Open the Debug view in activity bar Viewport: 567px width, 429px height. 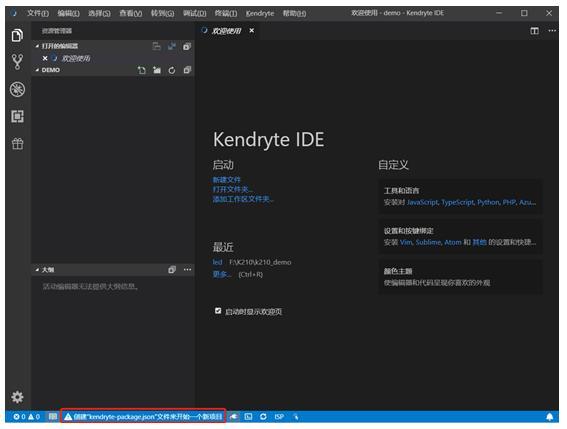tap(17, 89)
